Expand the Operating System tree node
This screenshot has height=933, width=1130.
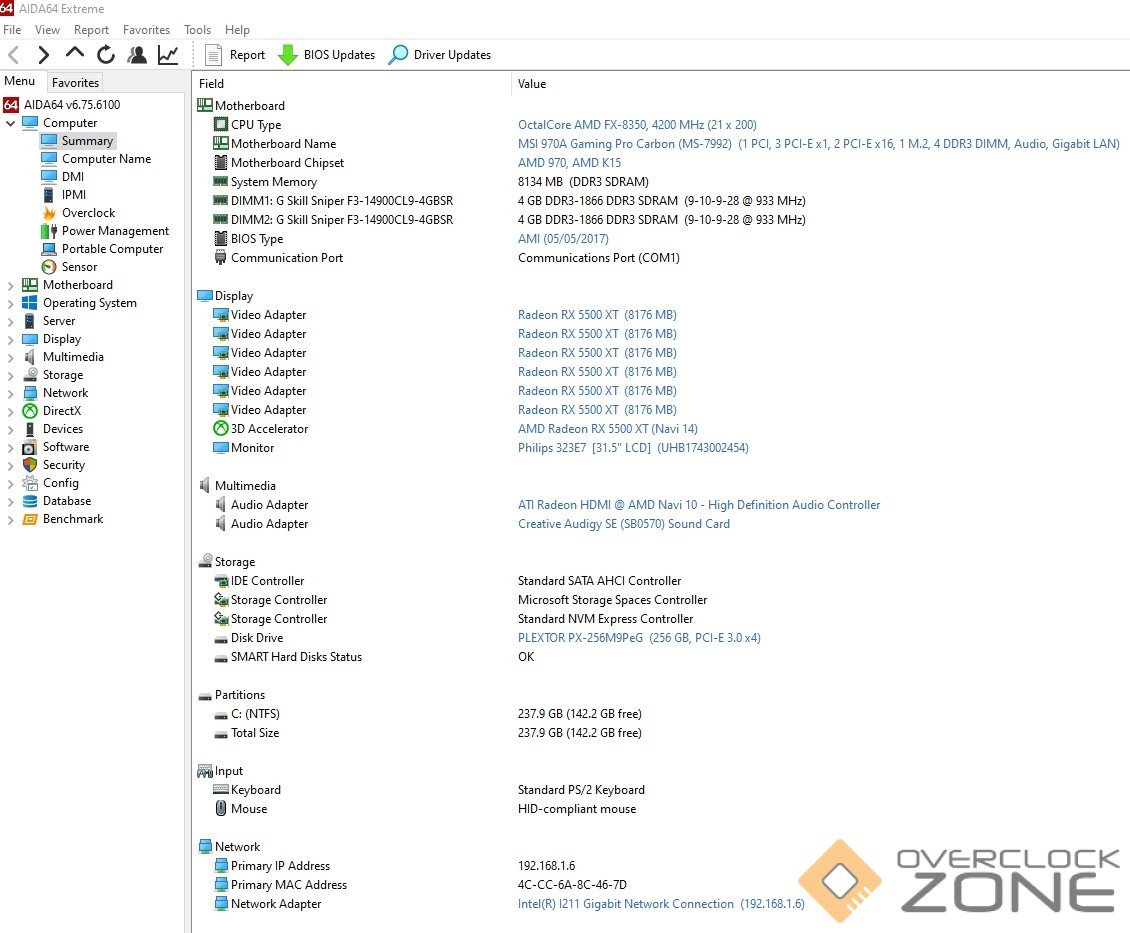[x=11, y=303]
